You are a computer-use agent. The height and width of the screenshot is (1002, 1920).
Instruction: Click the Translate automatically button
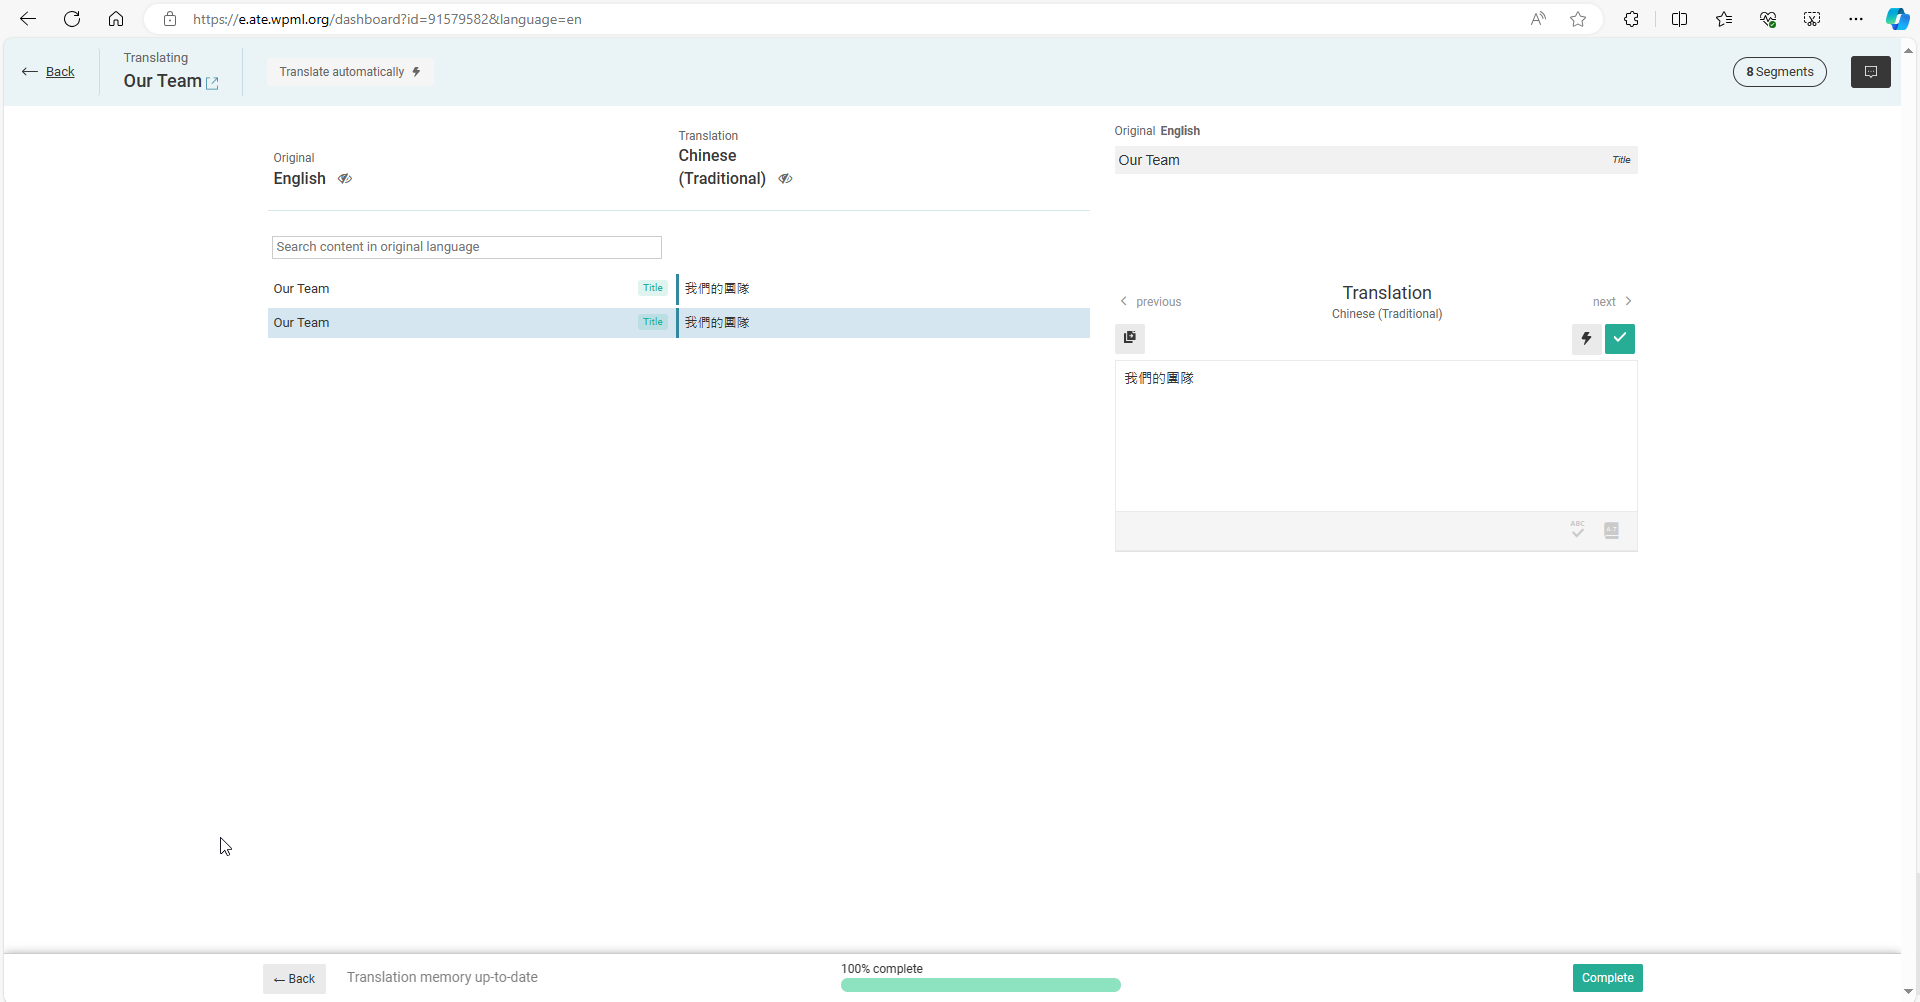350,72
